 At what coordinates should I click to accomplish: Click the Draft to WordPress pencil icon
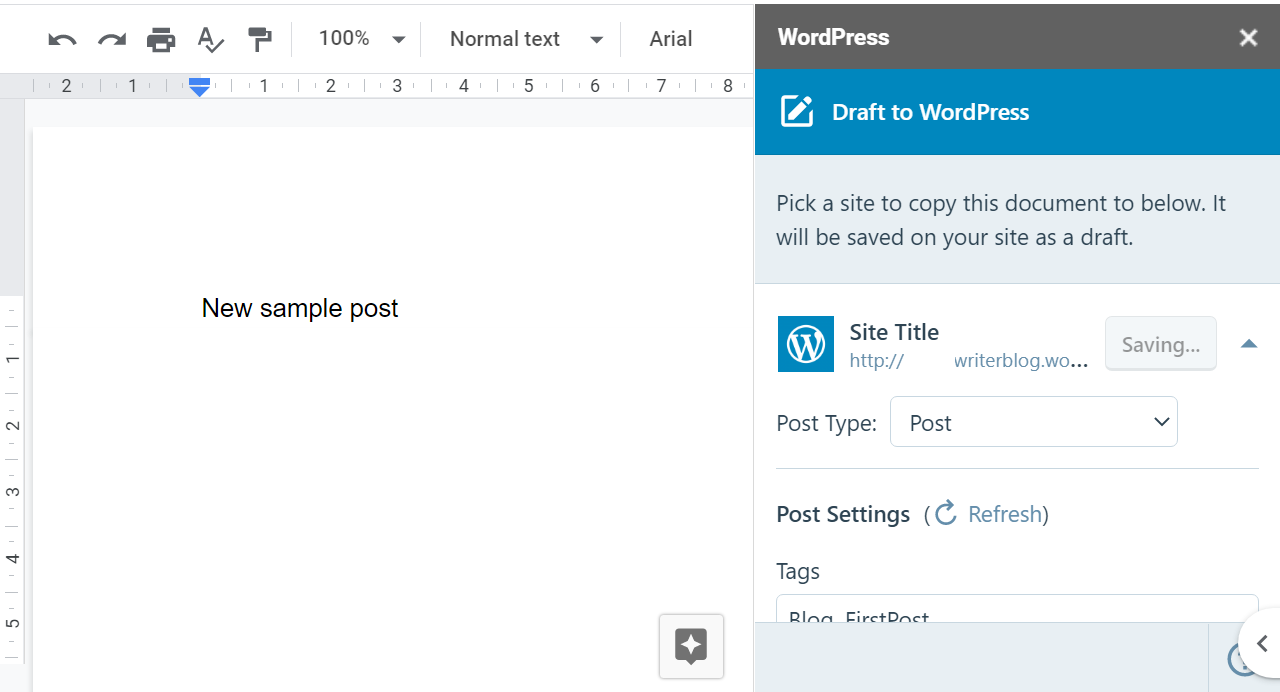[796, 111]
